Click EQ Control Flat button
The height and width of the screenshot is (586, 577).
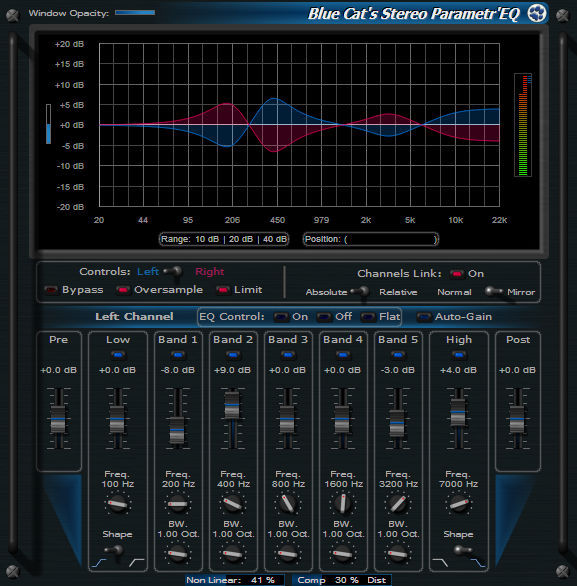pos(368,317)
